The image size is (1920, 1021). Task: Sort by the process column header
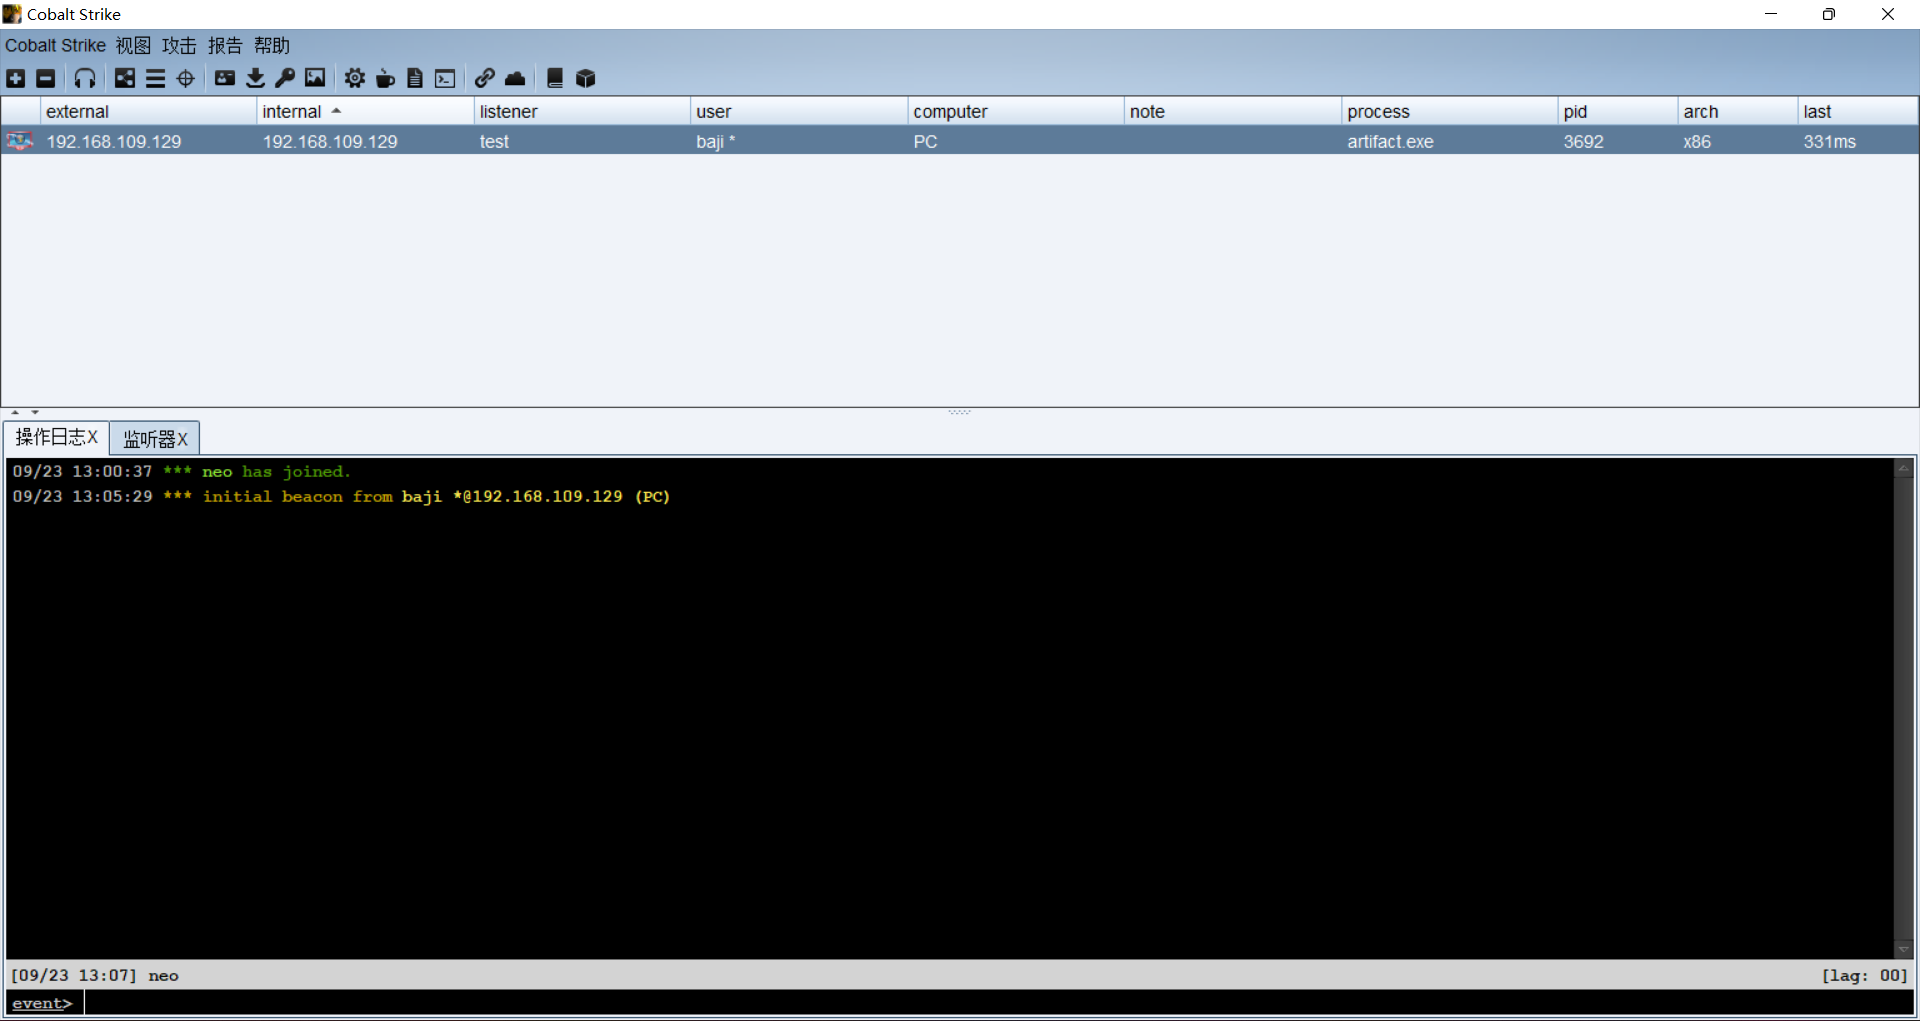[x=1450, y=111]
